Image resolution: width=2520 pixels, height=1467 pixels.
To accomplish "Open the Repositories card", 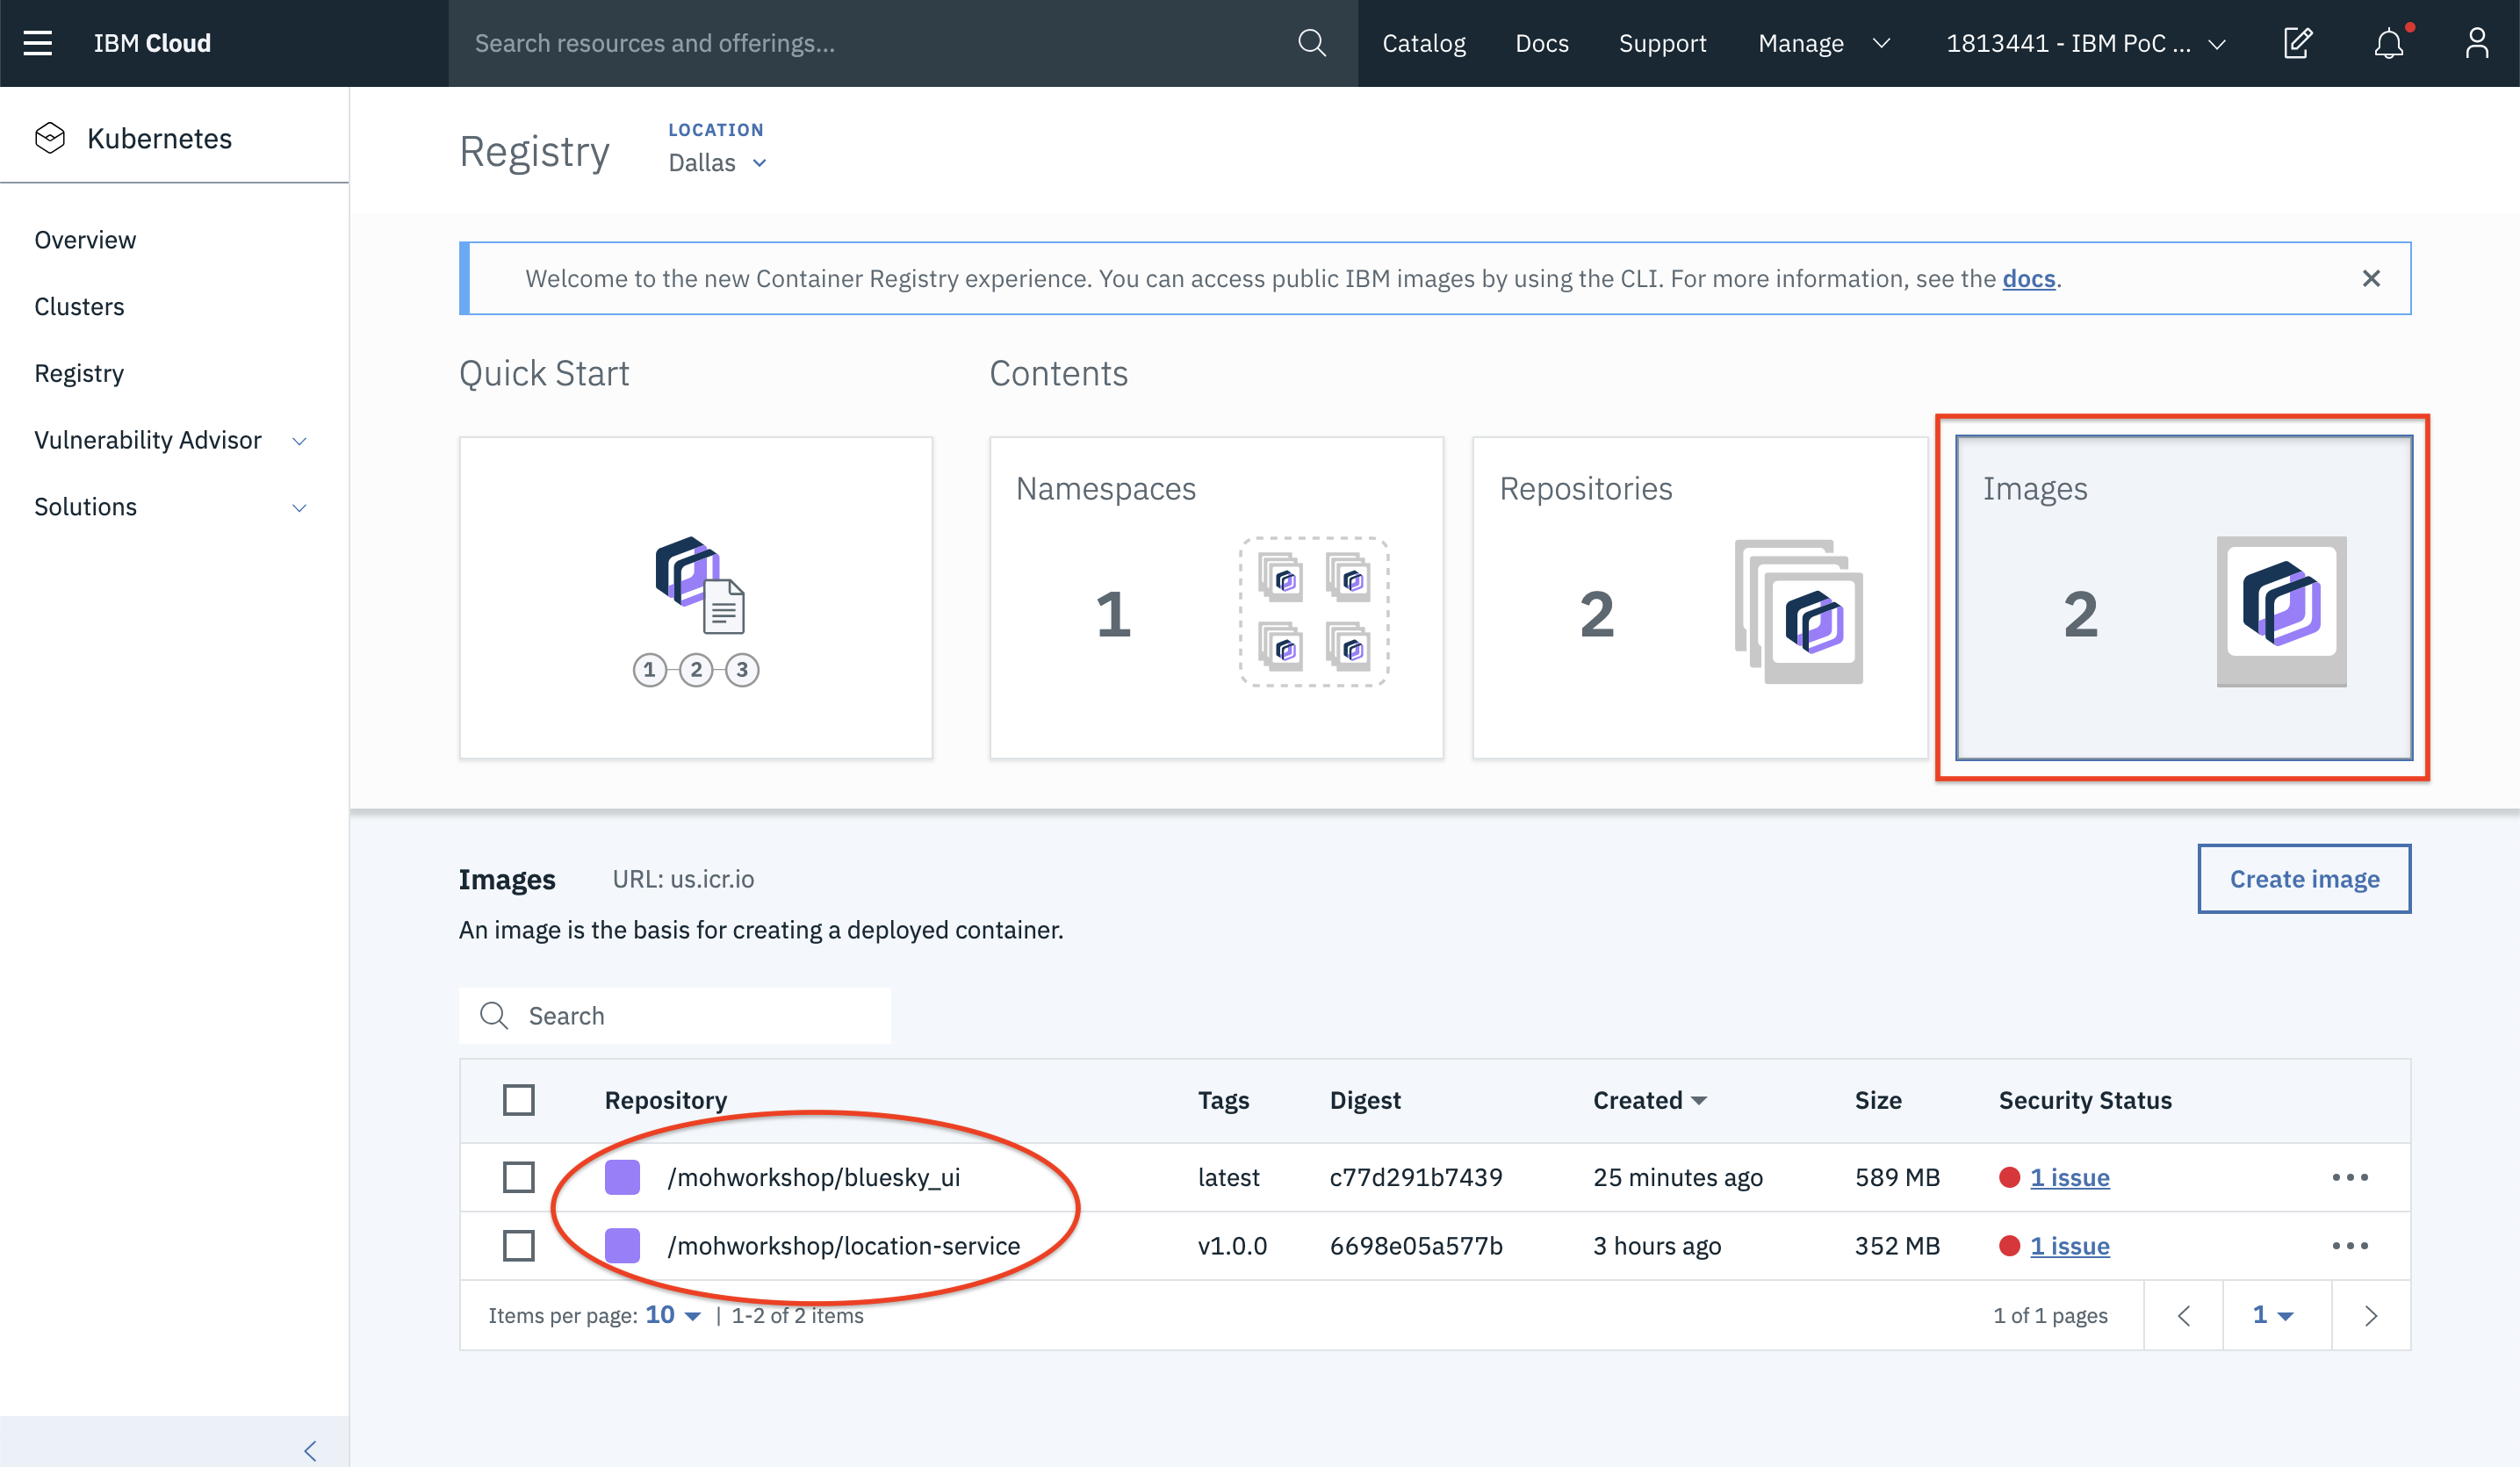I will click(x=1700, y=597).
